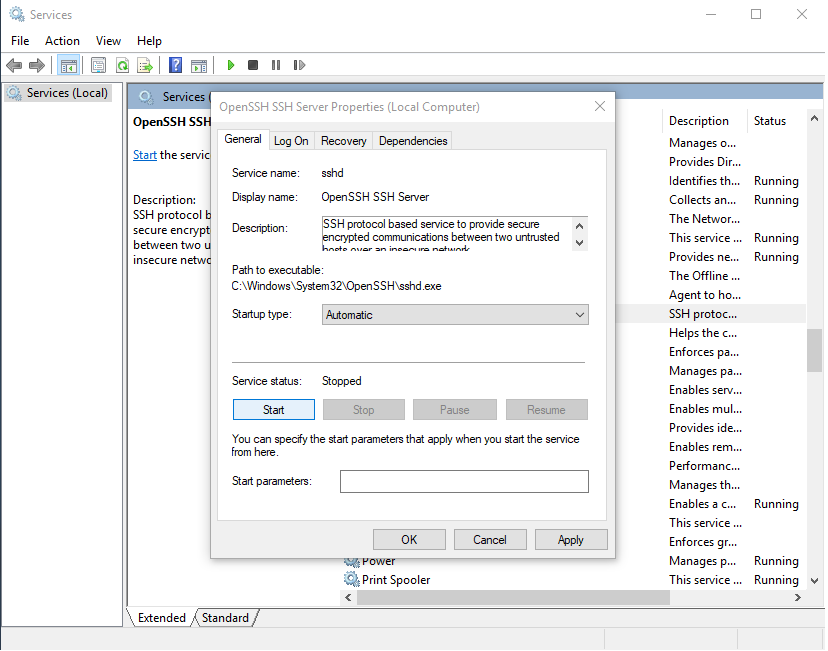Switch to the Dependencies tab
Screen dimensions: 828x651
click(x=413, y=141)
